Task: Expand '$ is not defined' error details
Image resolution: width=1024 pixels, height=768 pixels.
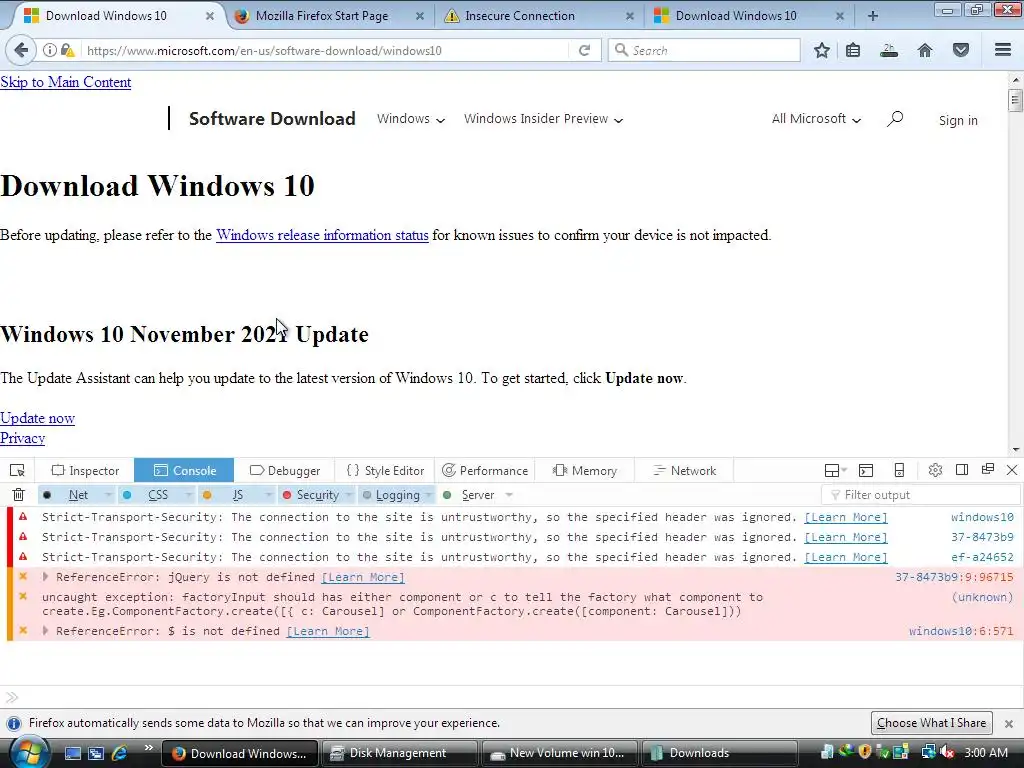Action: tap(45, 631)
